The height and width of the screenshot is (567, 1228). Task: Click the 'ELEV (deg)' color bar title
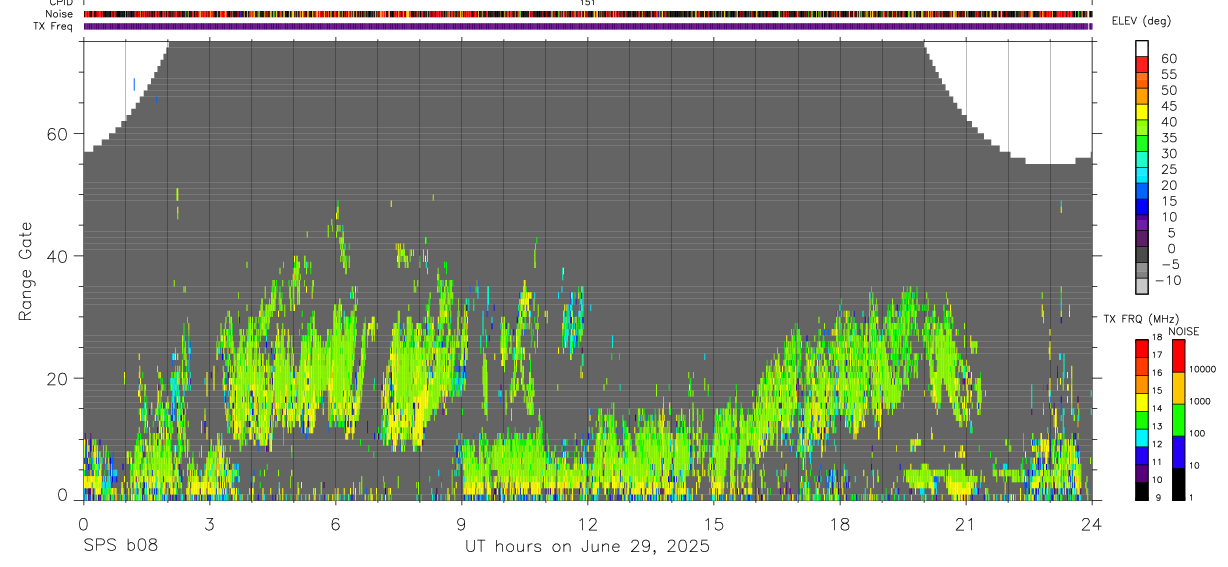[x=1141, y=21]
